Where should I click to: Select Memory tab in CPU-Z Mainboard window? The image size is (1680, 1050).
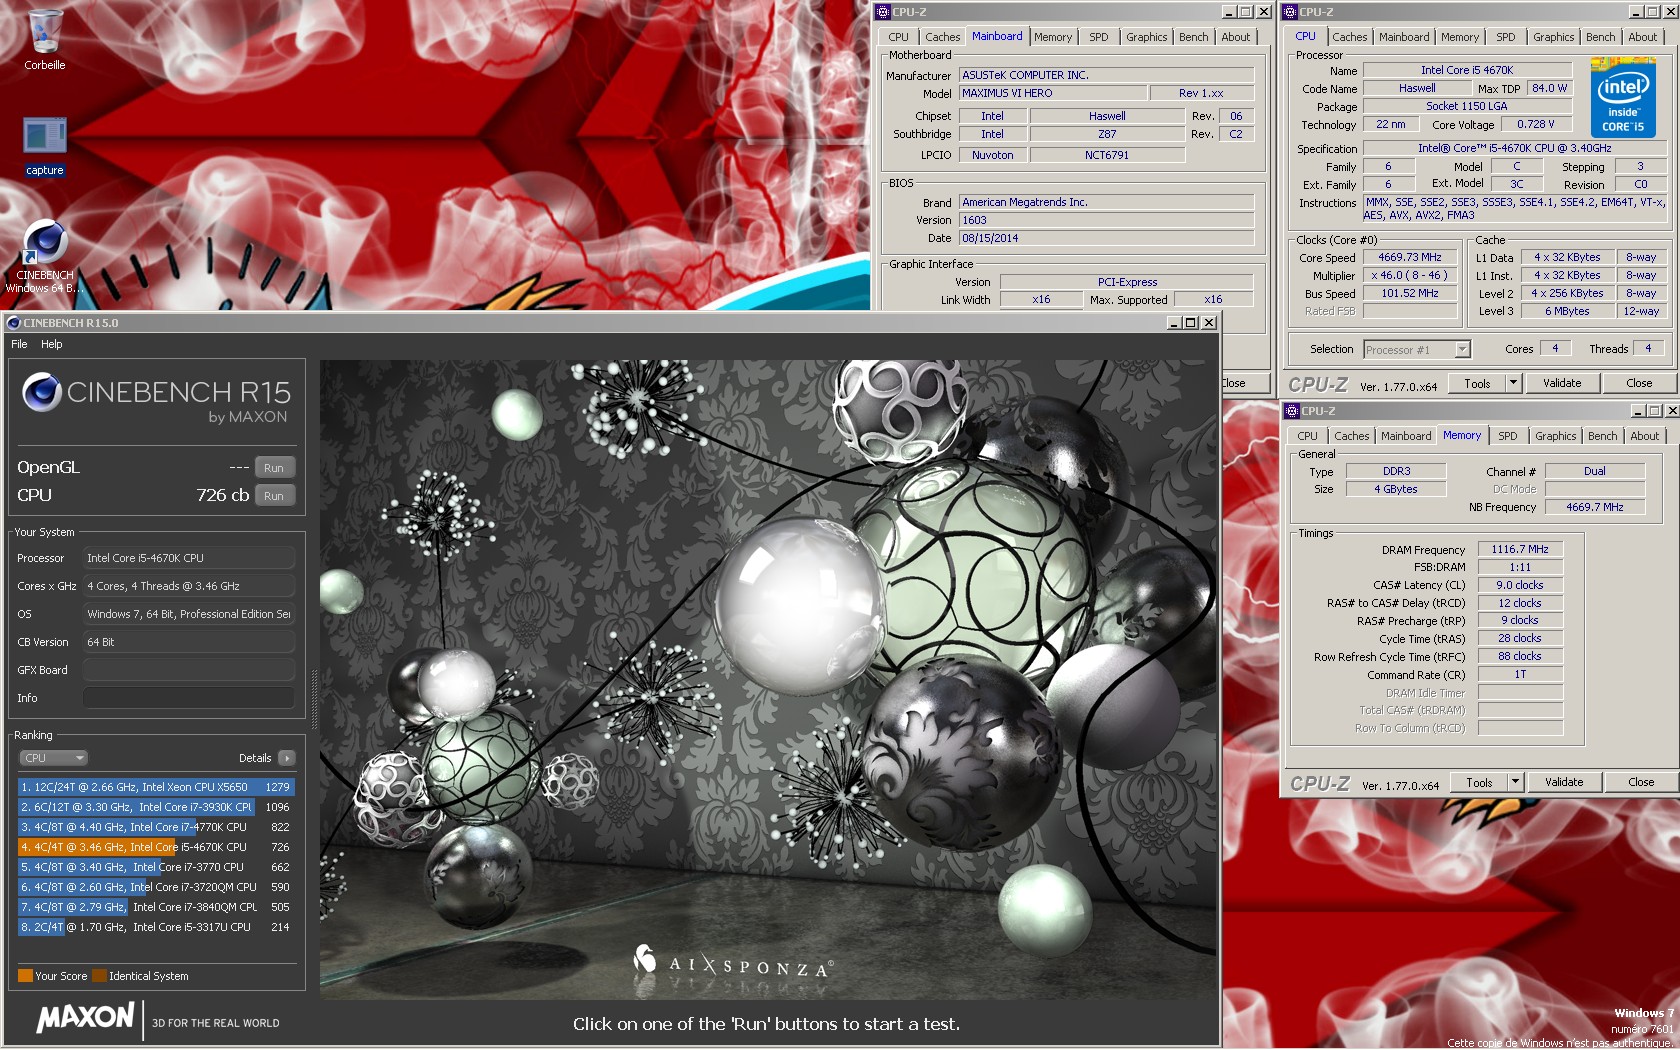pyautogui.click(x=1053, y=37)
